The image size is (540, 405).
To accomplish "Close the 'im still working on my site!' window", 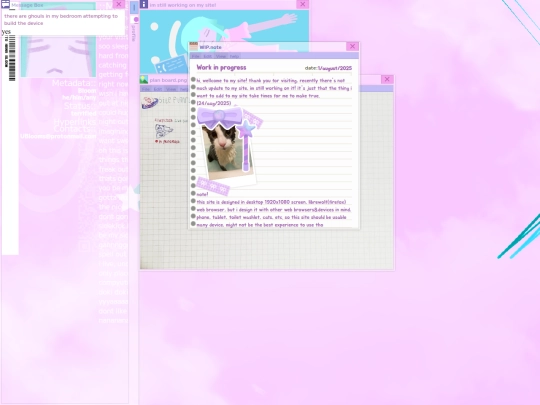I will click(x=302, y=4).
